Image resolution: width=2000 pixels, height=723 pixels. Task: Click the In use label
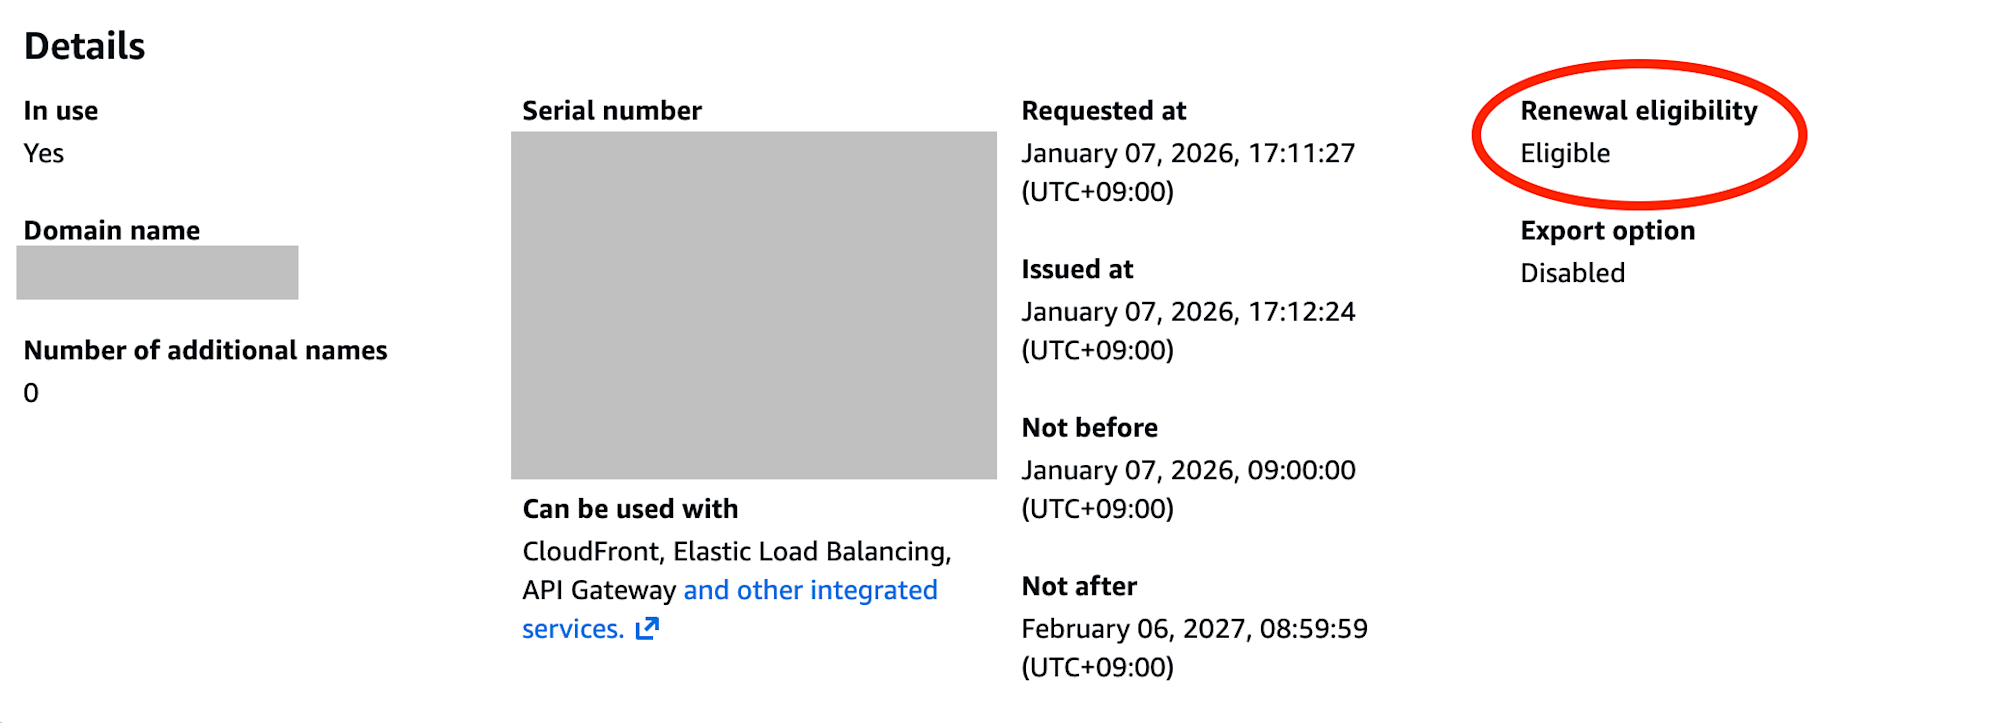pos(60,111)
